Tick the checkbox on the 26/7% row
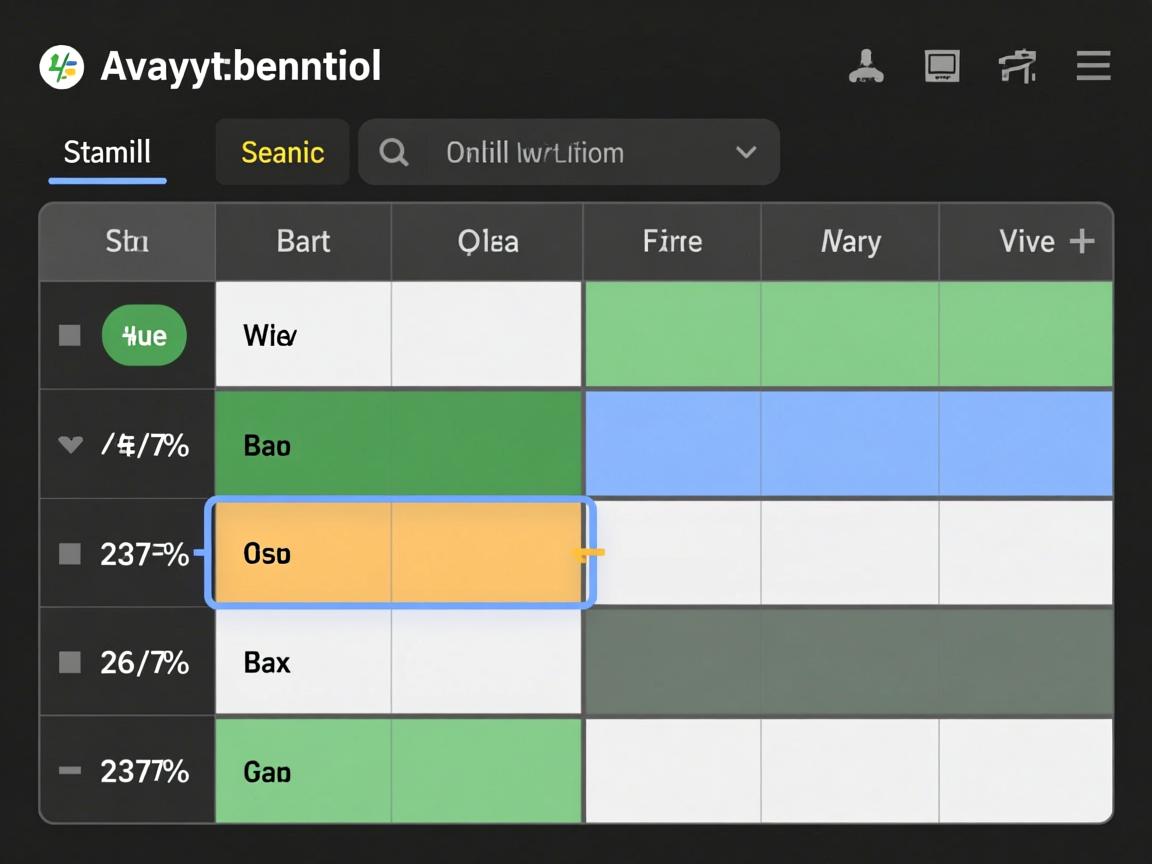The height and width of the screenshot is (864, 1152). 70,662
